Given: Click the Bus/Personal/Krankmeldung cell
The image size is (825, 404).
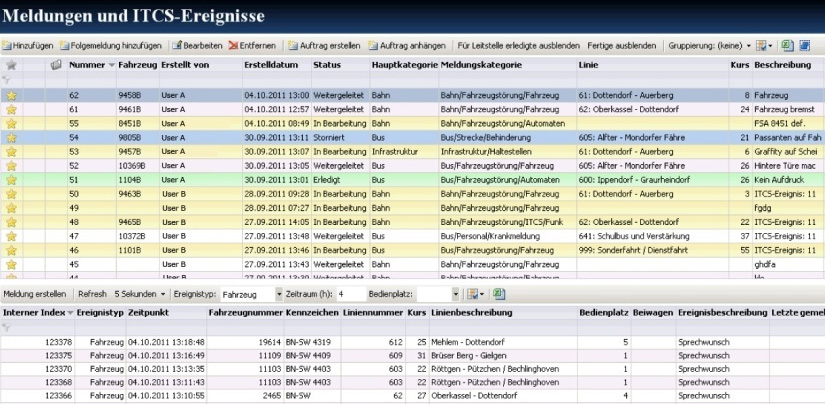Looking at the screenshot, I should (x=508, y=236).
